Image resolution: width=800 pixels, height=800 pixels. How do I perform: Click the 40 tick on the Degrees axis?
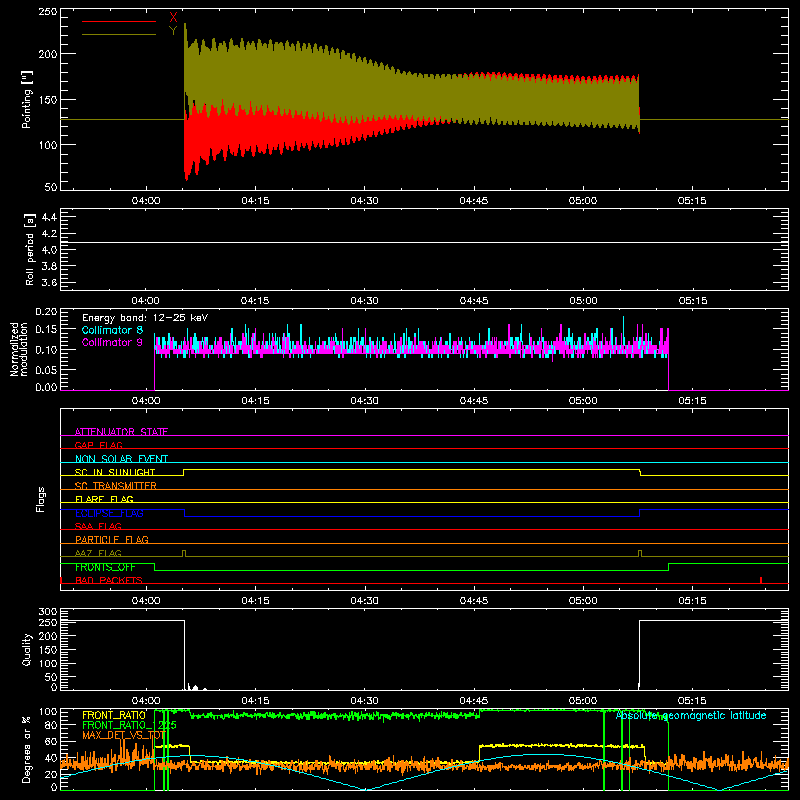[51, 758]
